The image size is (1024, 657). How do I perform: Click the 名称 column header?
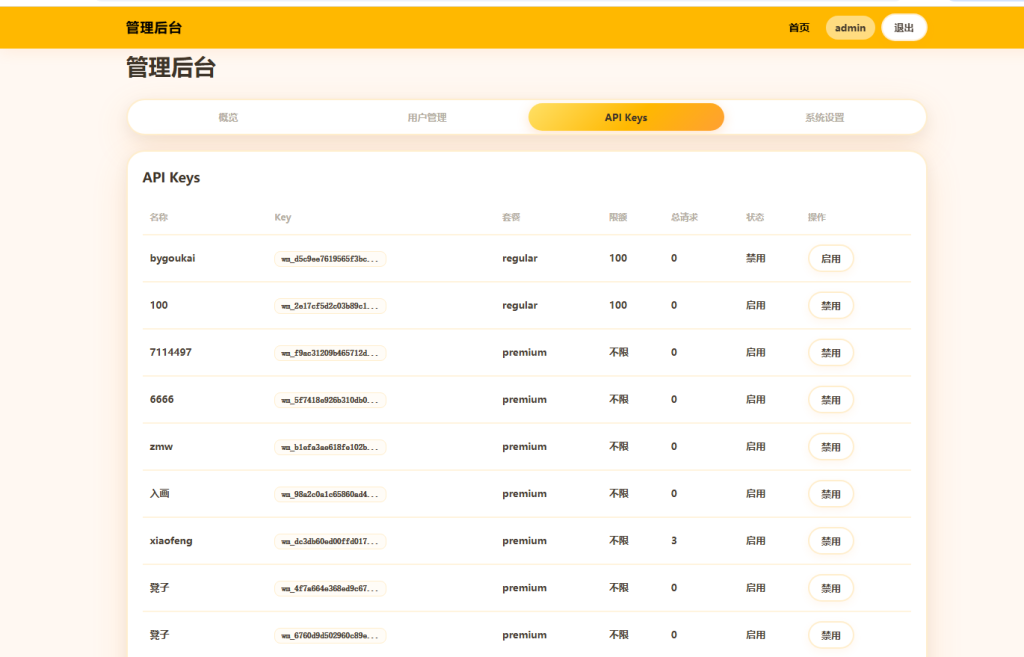[159, 217]
